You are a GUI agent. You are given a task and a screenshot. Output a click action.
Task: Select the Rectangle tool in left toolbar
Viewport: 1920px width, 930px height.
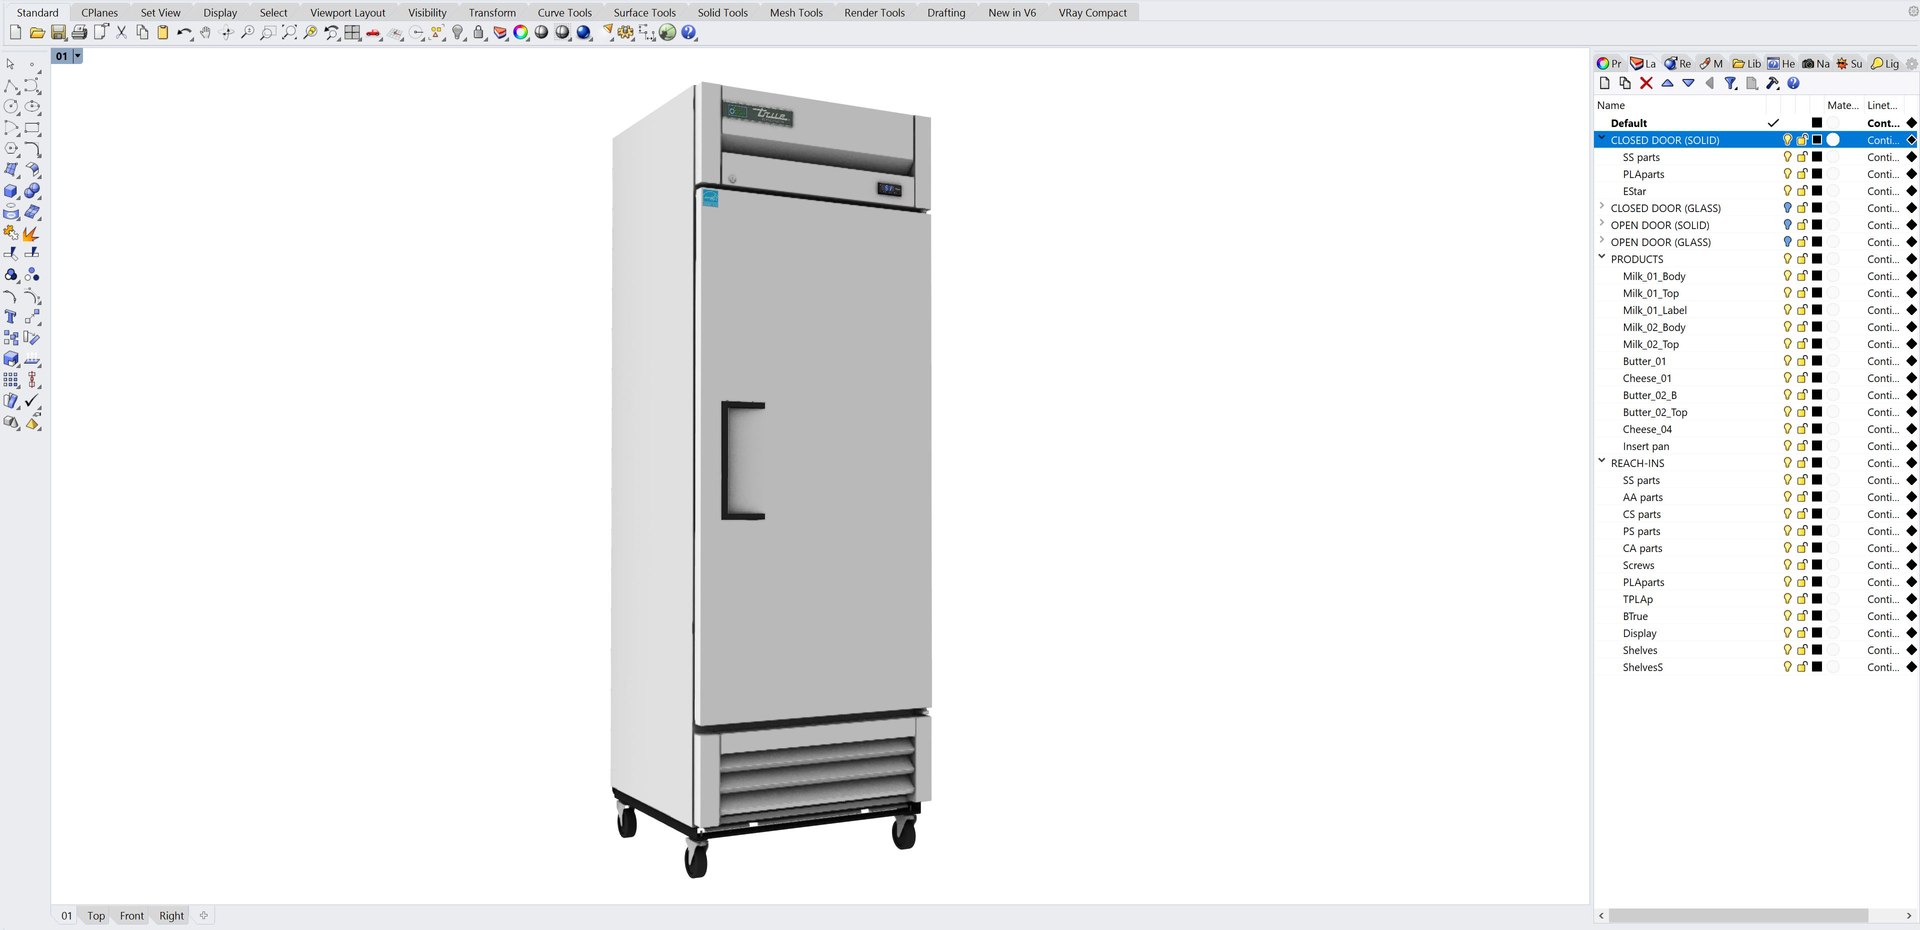tap(32, 128)
